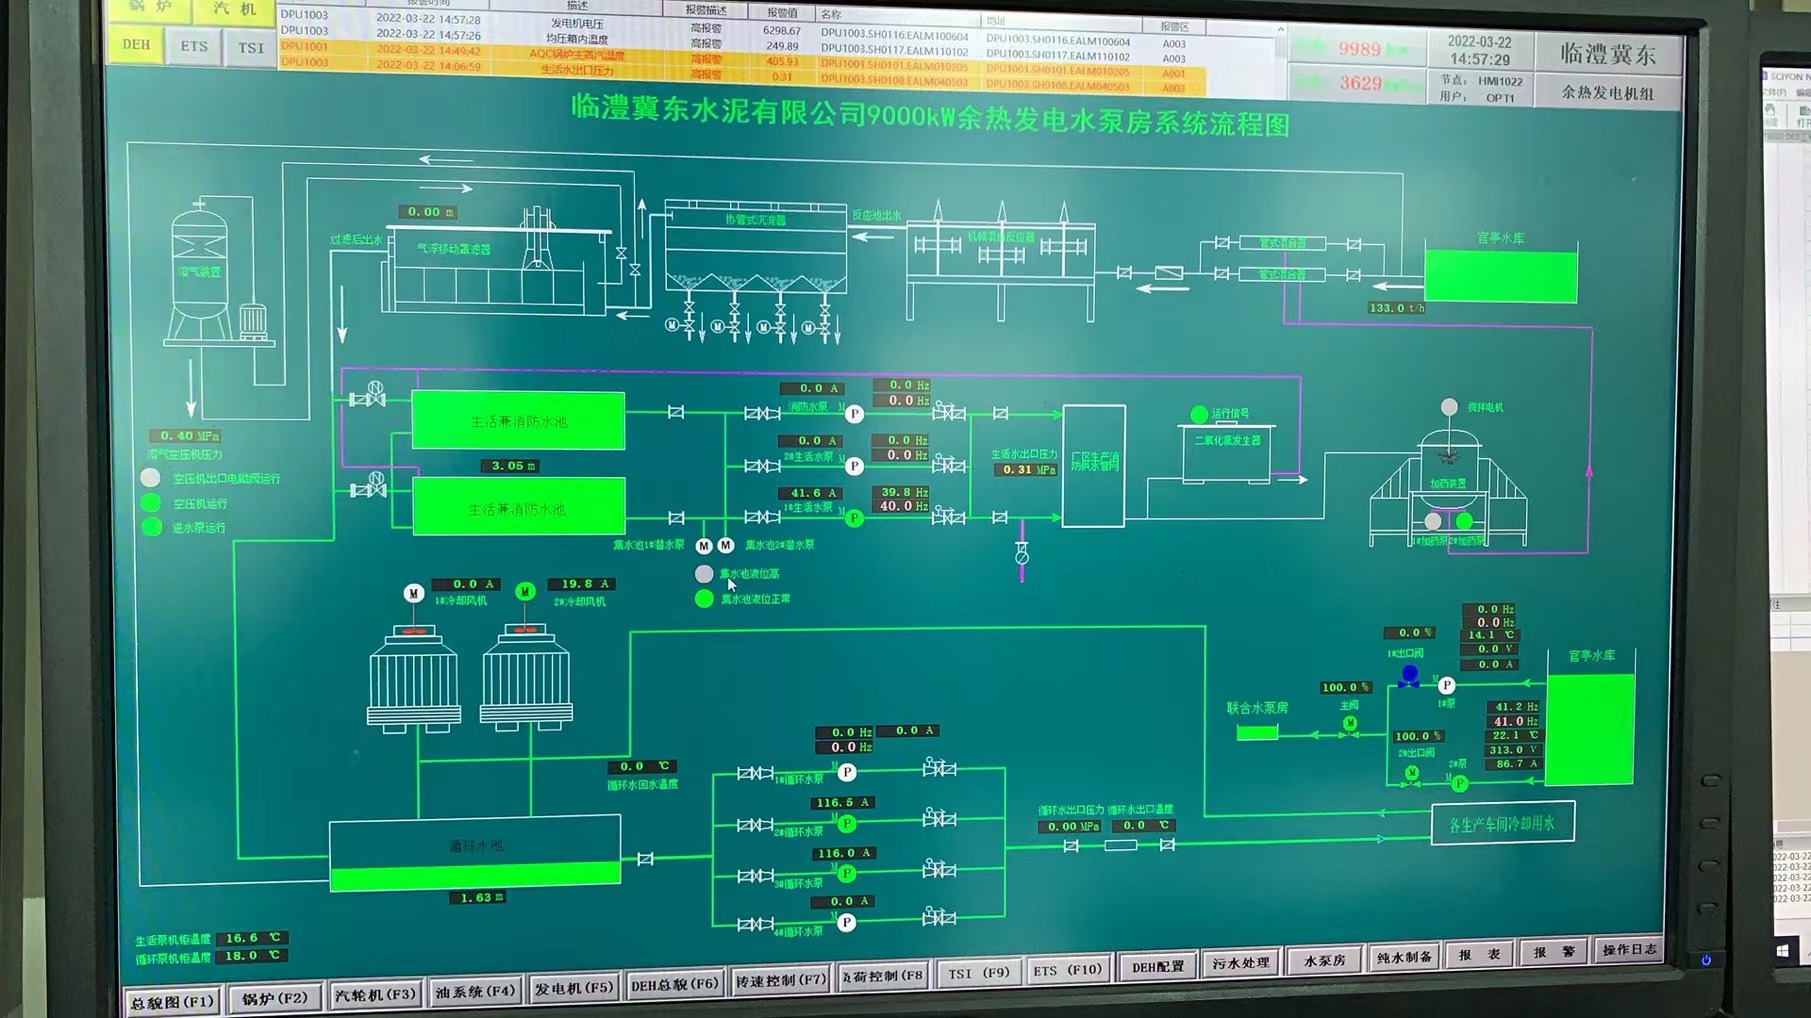Screen dimensions: 1811x1018
Task: Open the 报表 page
Action: coord(1480,954)
